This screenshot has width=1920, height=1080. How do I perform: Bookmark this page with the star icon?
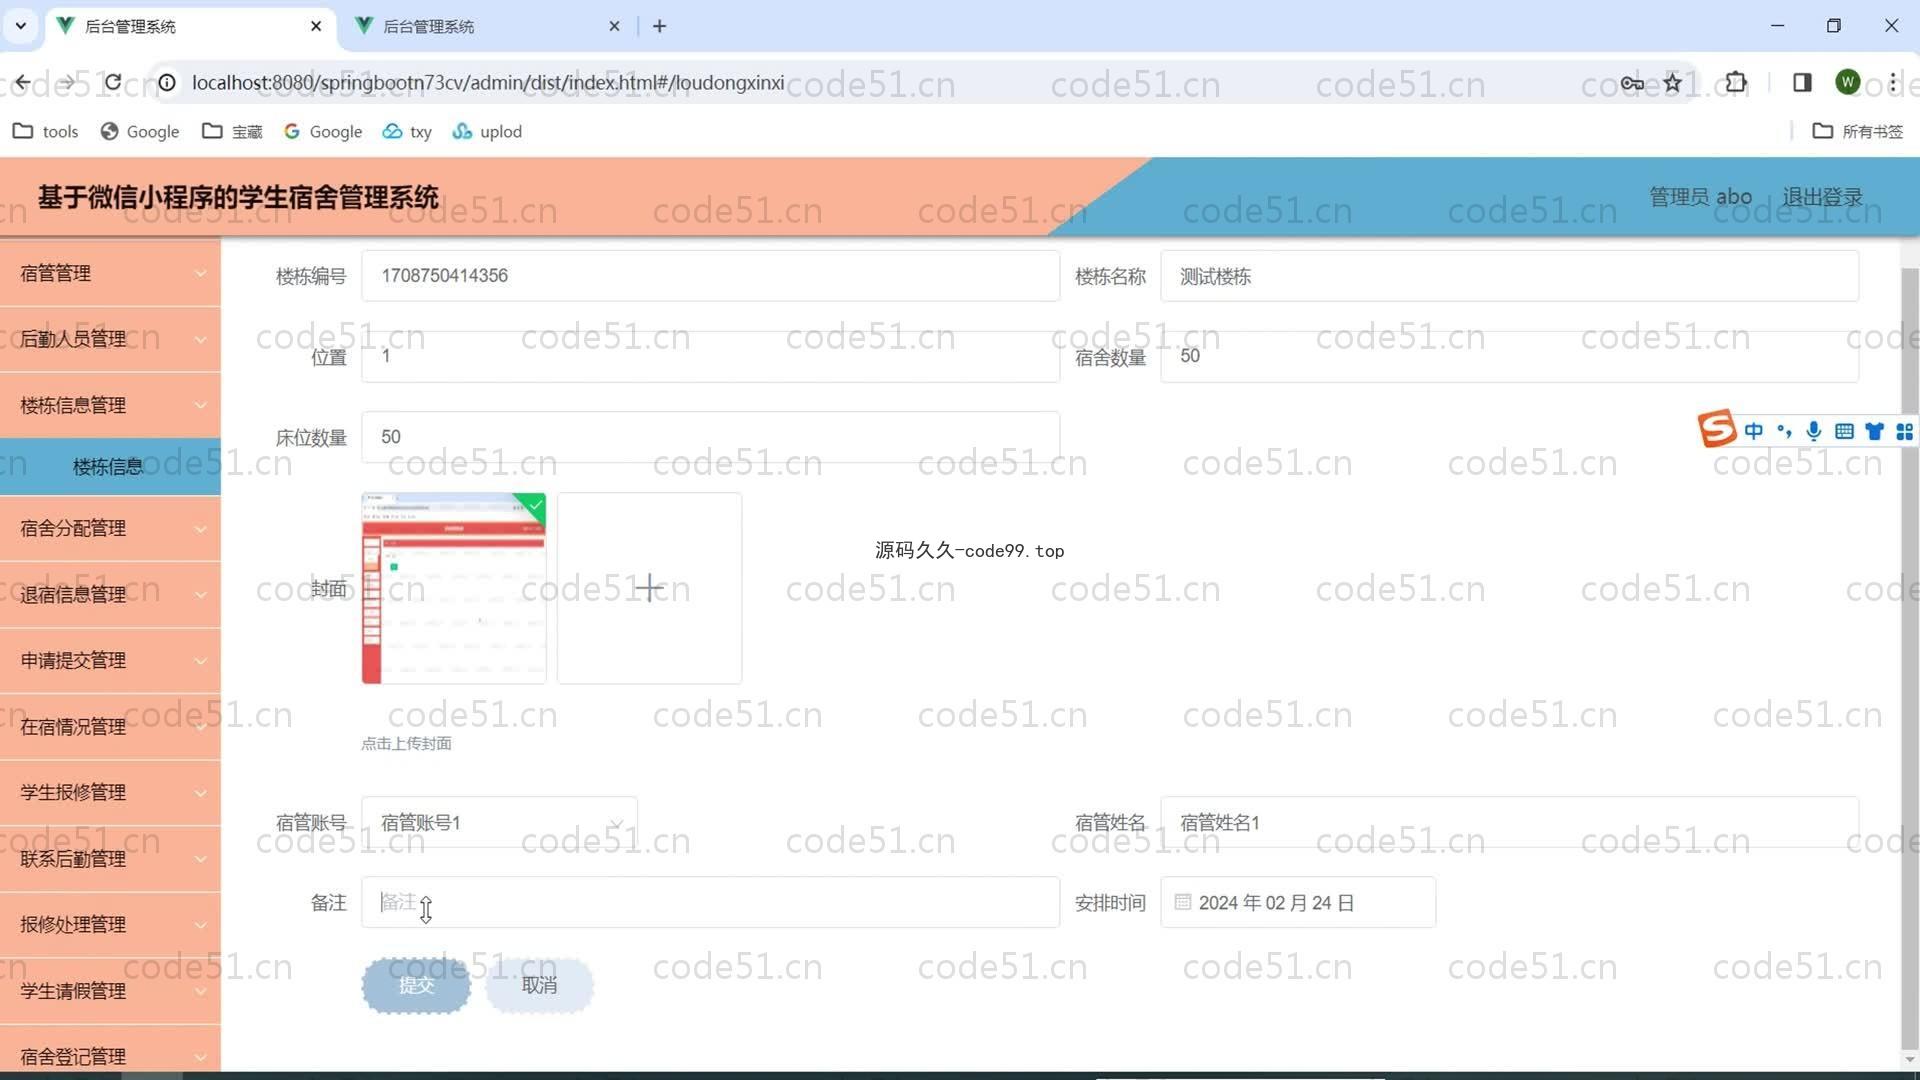coord(1672,82)
